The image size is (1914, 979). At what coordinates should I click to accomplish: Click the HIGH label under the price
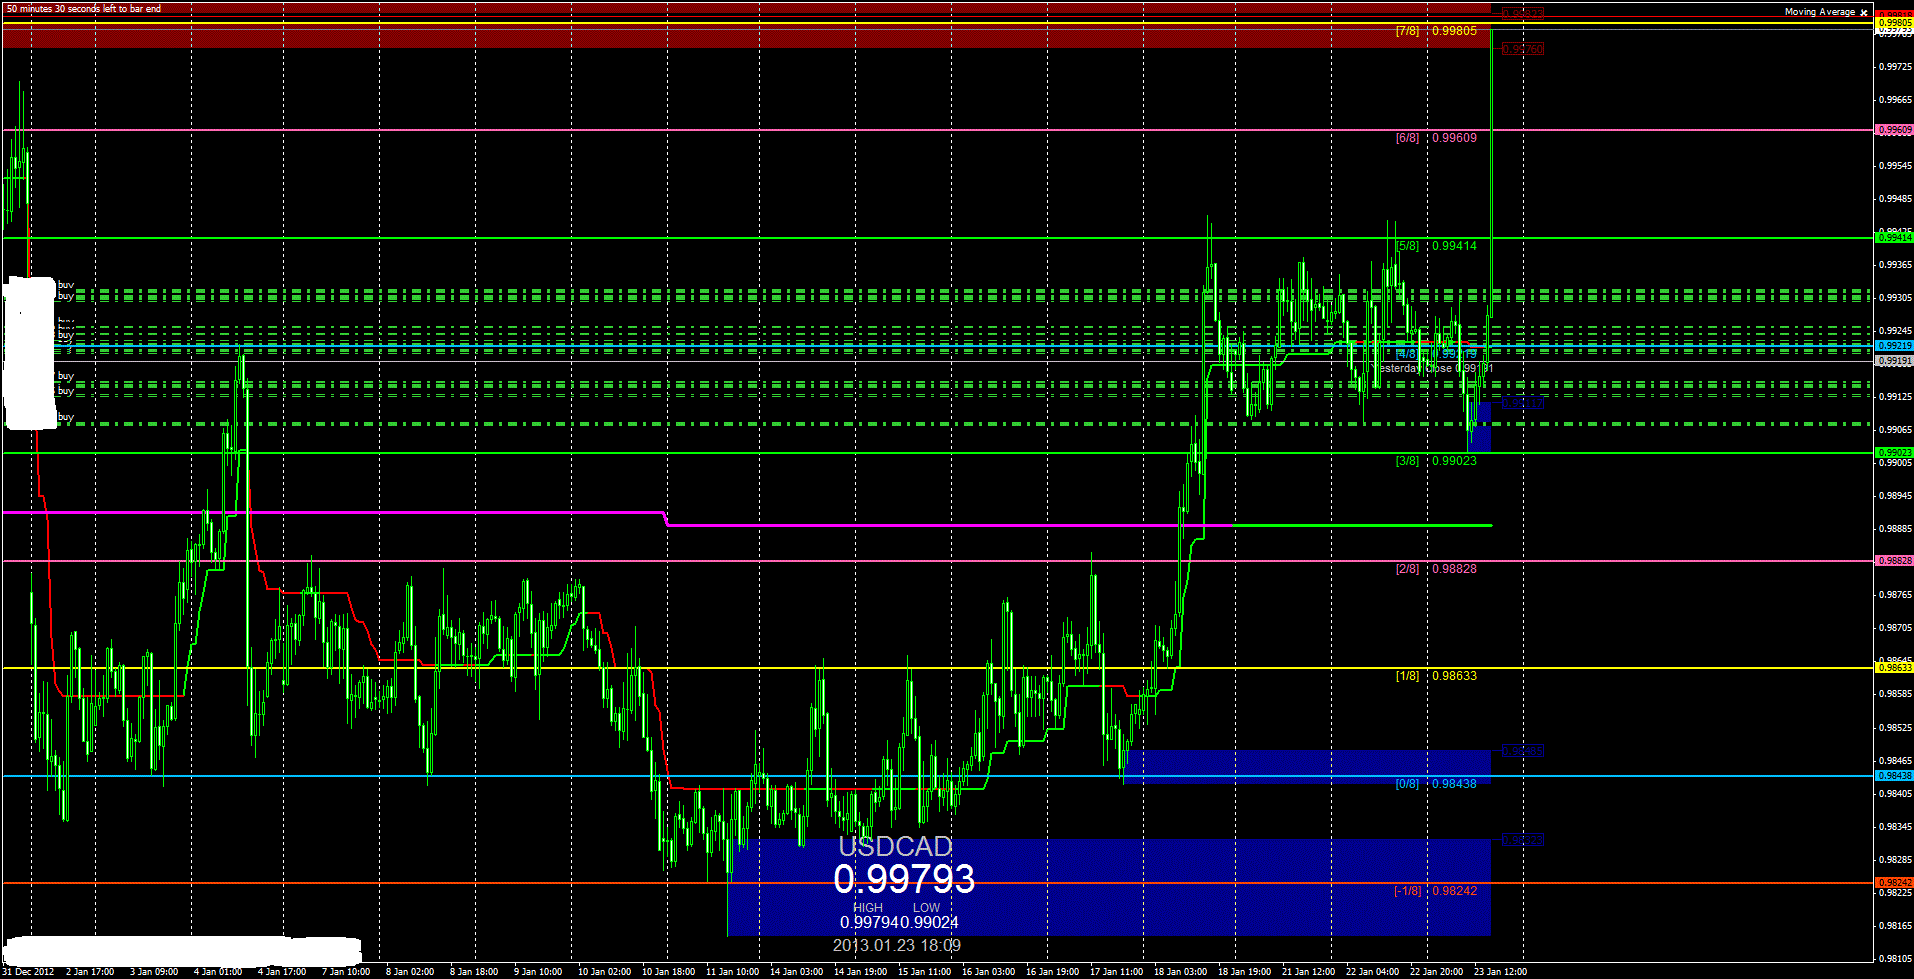868,908
